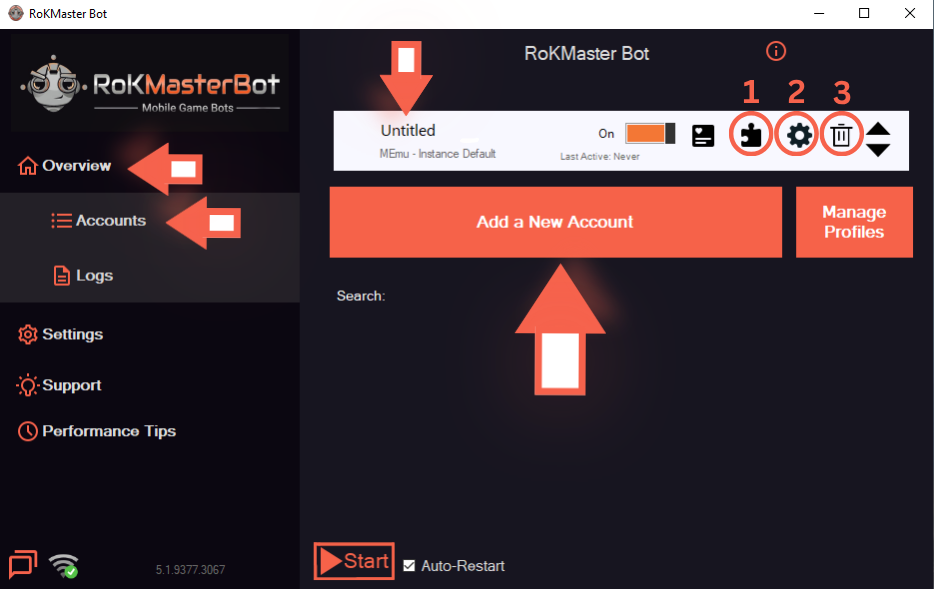
Task: Open the chat bubbles icon at bottom left
Action: point(23,564)
